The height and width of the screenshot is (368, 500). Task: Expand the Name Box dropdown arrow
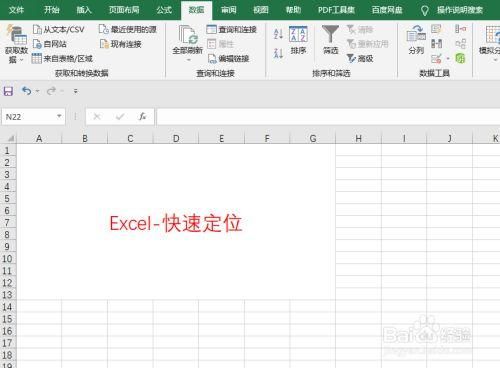point(59,116)
